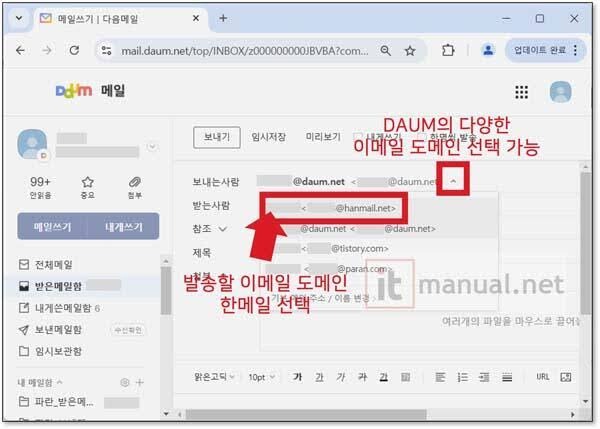Click 임시저장 to save draft
Image resolution: width=600 pixels, height=429 pixels.
pyautogui.click(x=269, y=137)
